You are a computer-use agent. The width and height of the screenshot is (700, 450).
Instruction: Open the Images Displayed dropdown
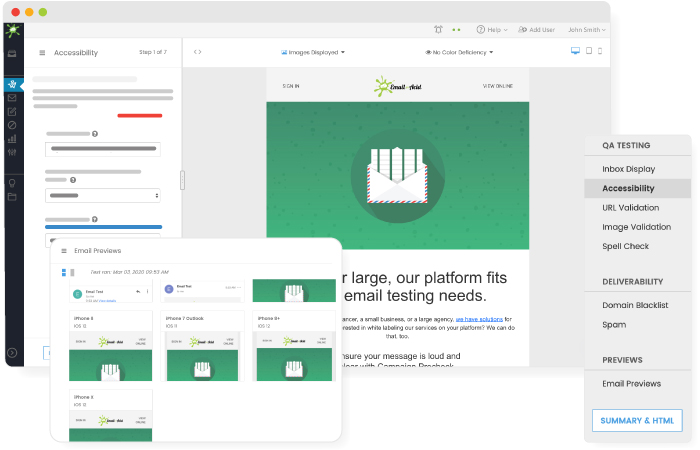313,52
